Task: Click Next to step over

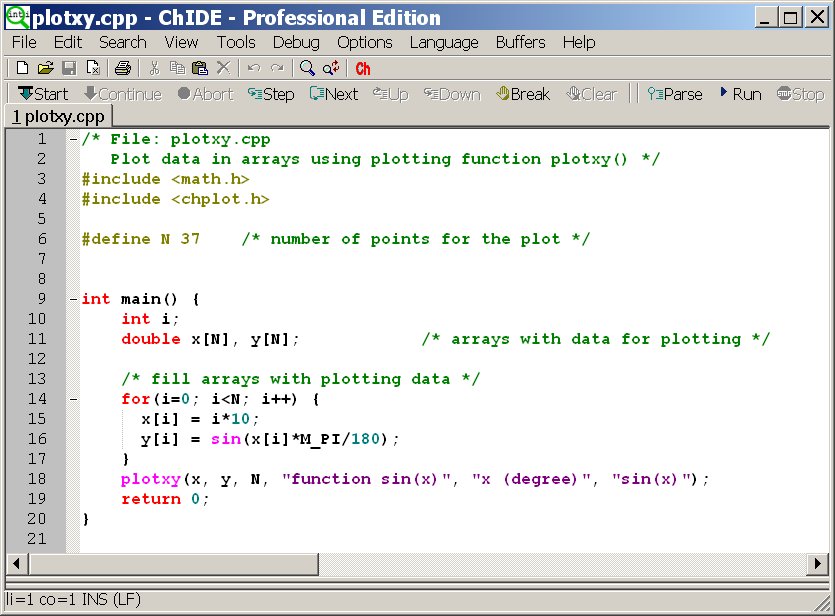Action: coord(333,94)
